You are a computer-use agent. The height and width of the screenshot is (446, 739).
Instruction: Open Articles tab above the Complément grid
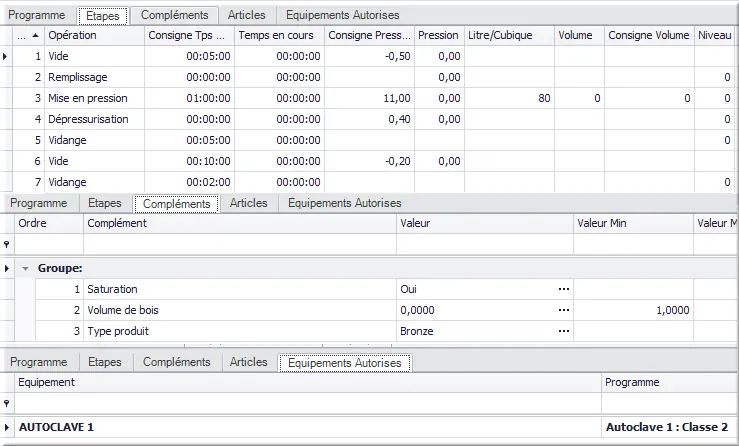pyautogui.click(x=248, y=203)
